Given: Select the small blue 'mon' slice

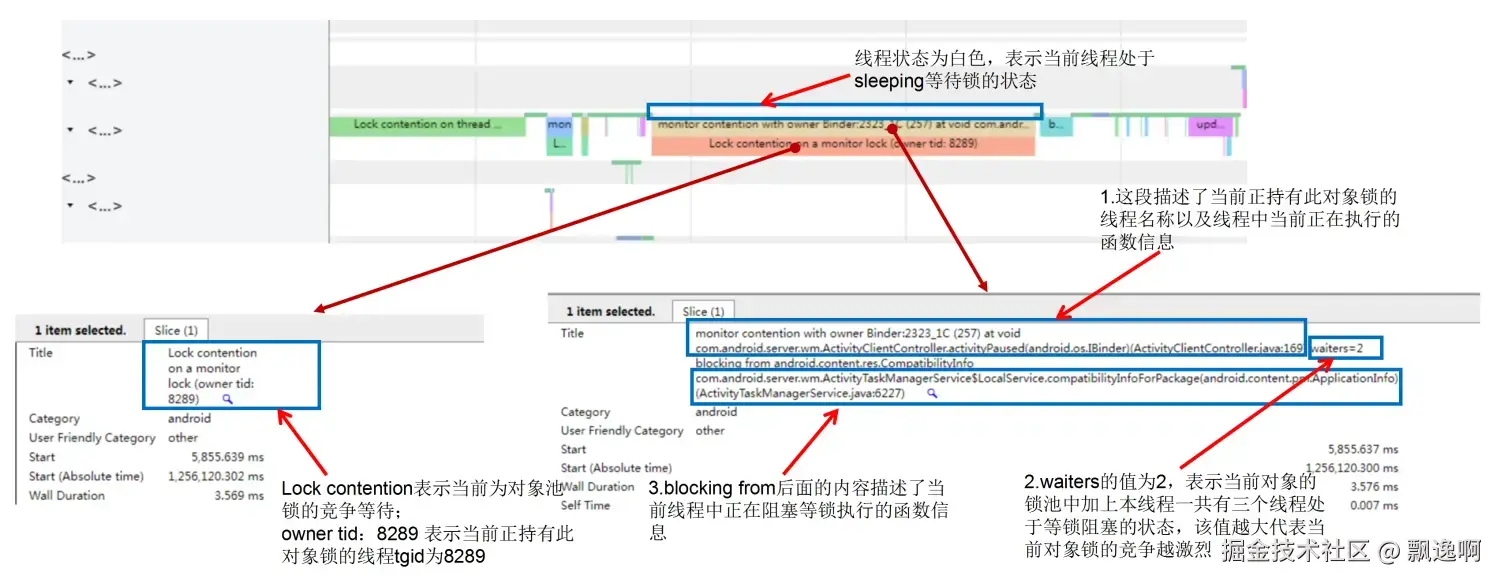Looking at the screenshot, I should point(559,125).
